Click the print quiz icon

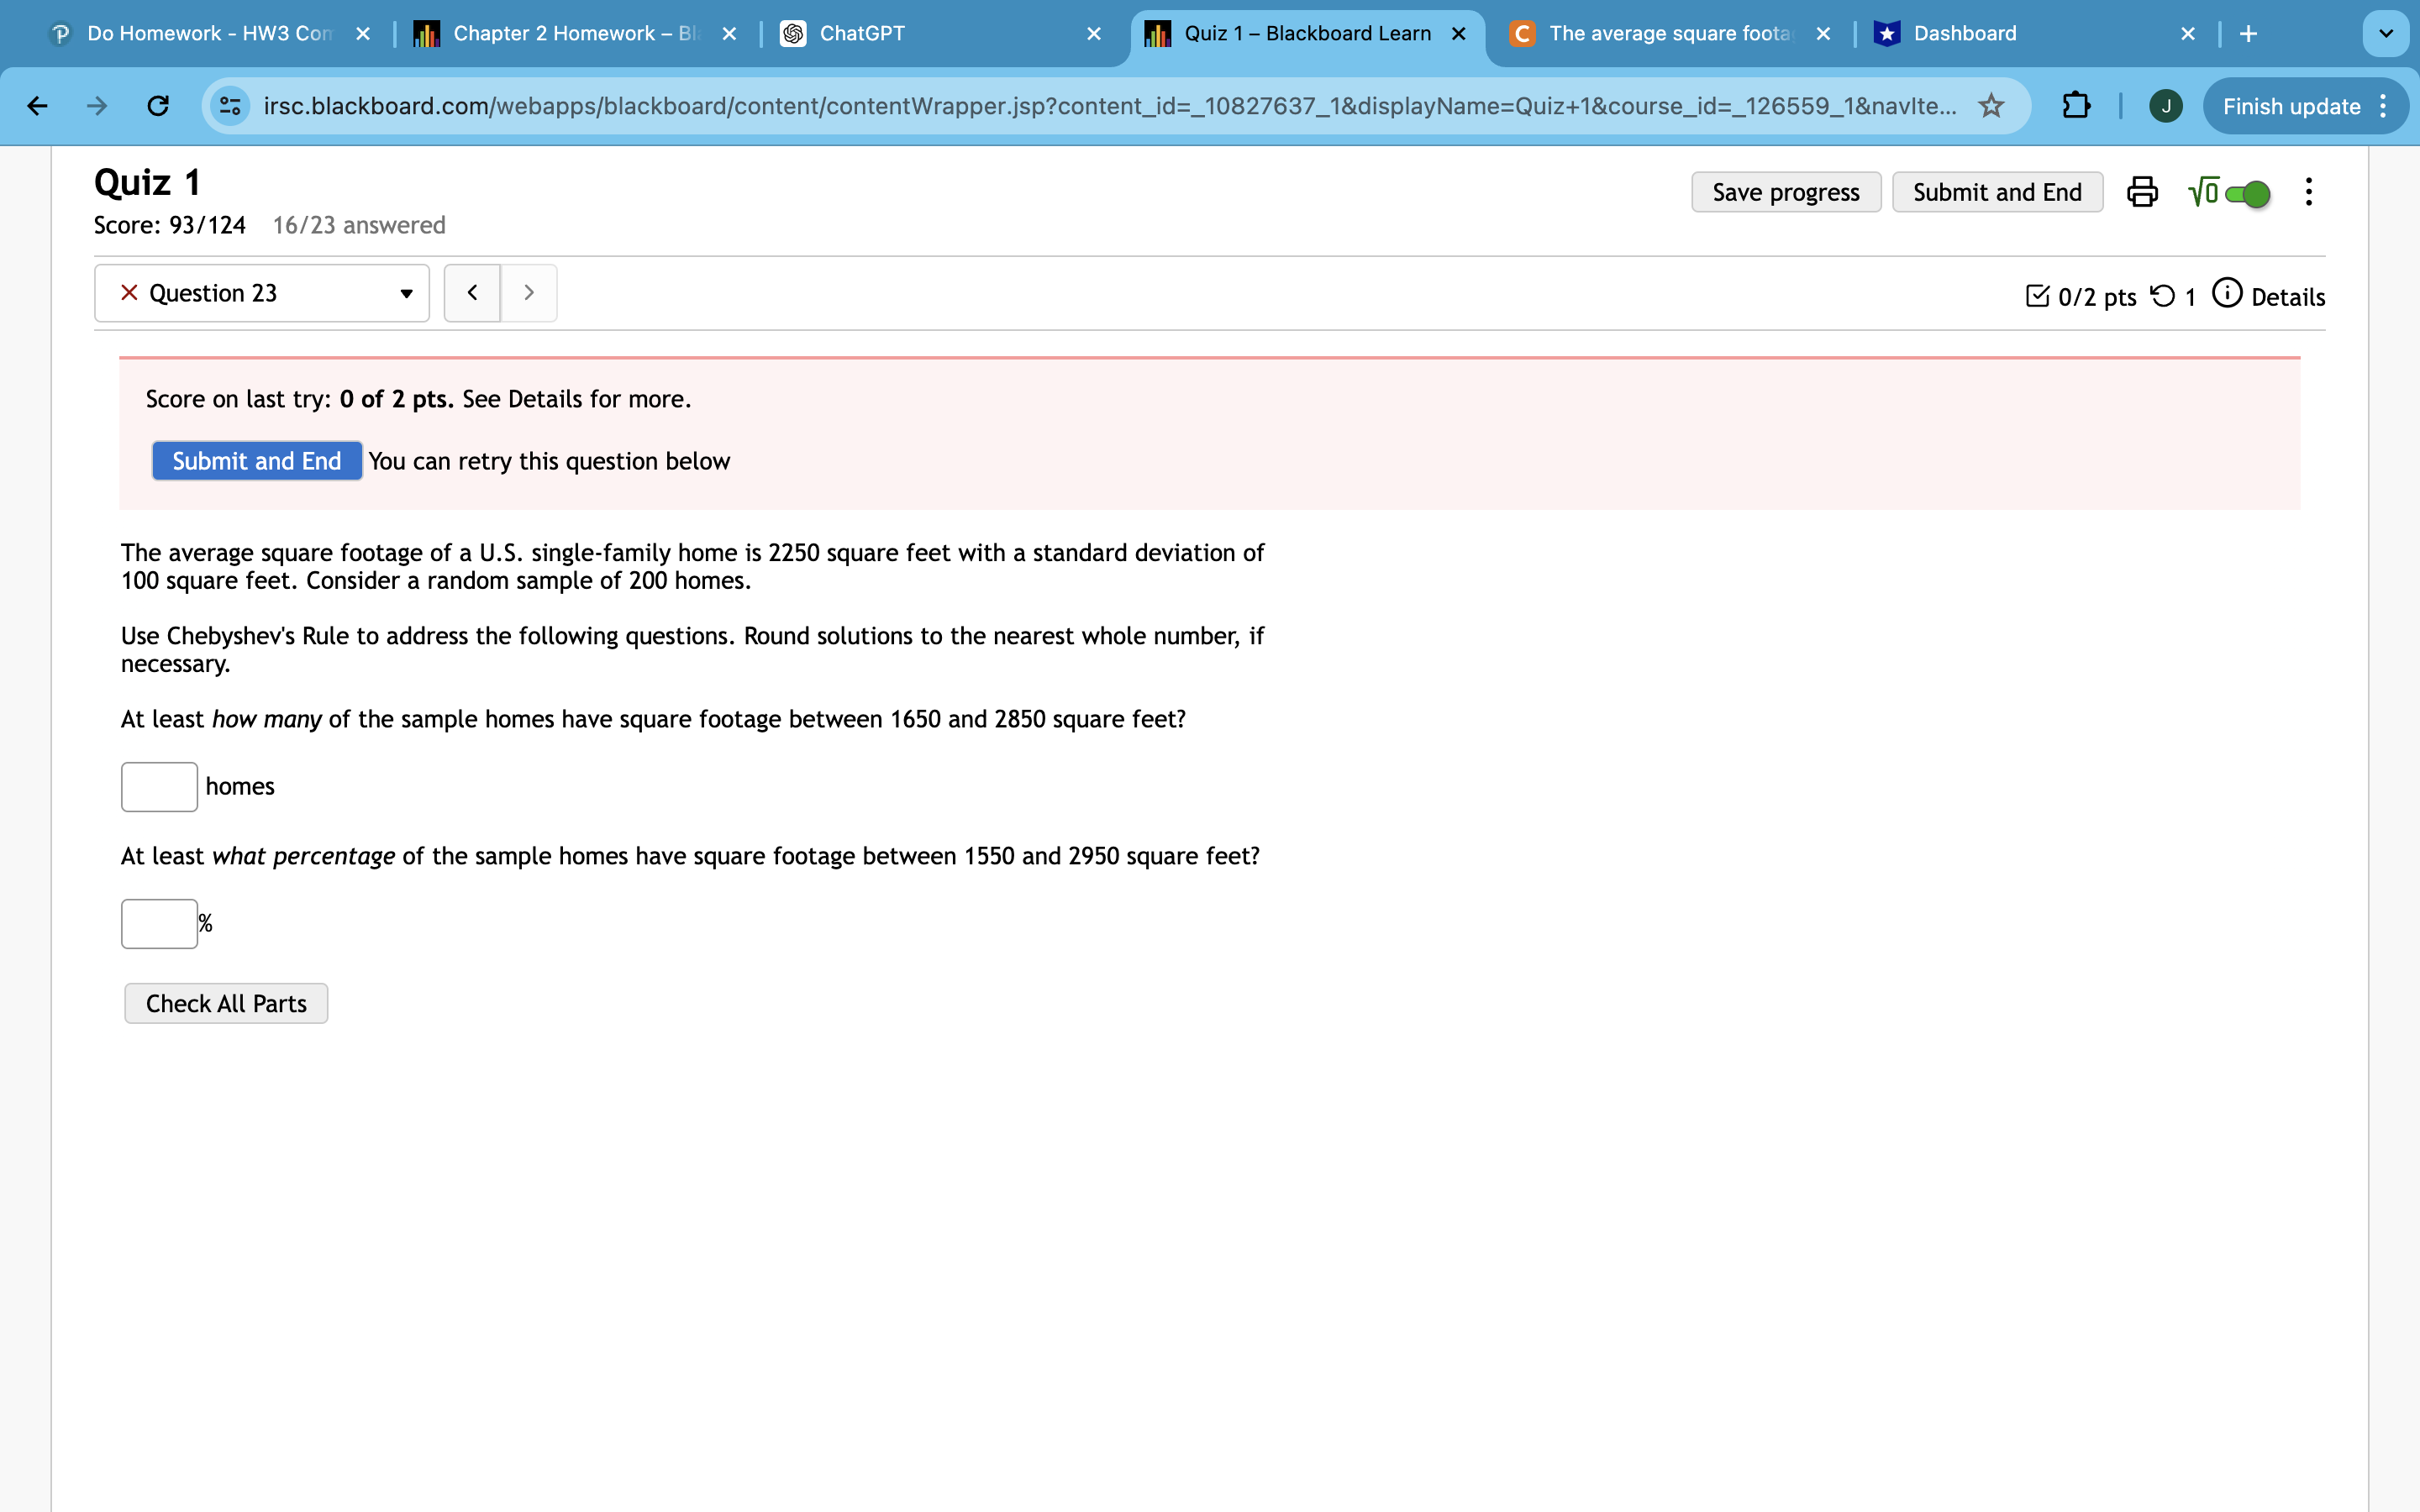(2141, 192)
